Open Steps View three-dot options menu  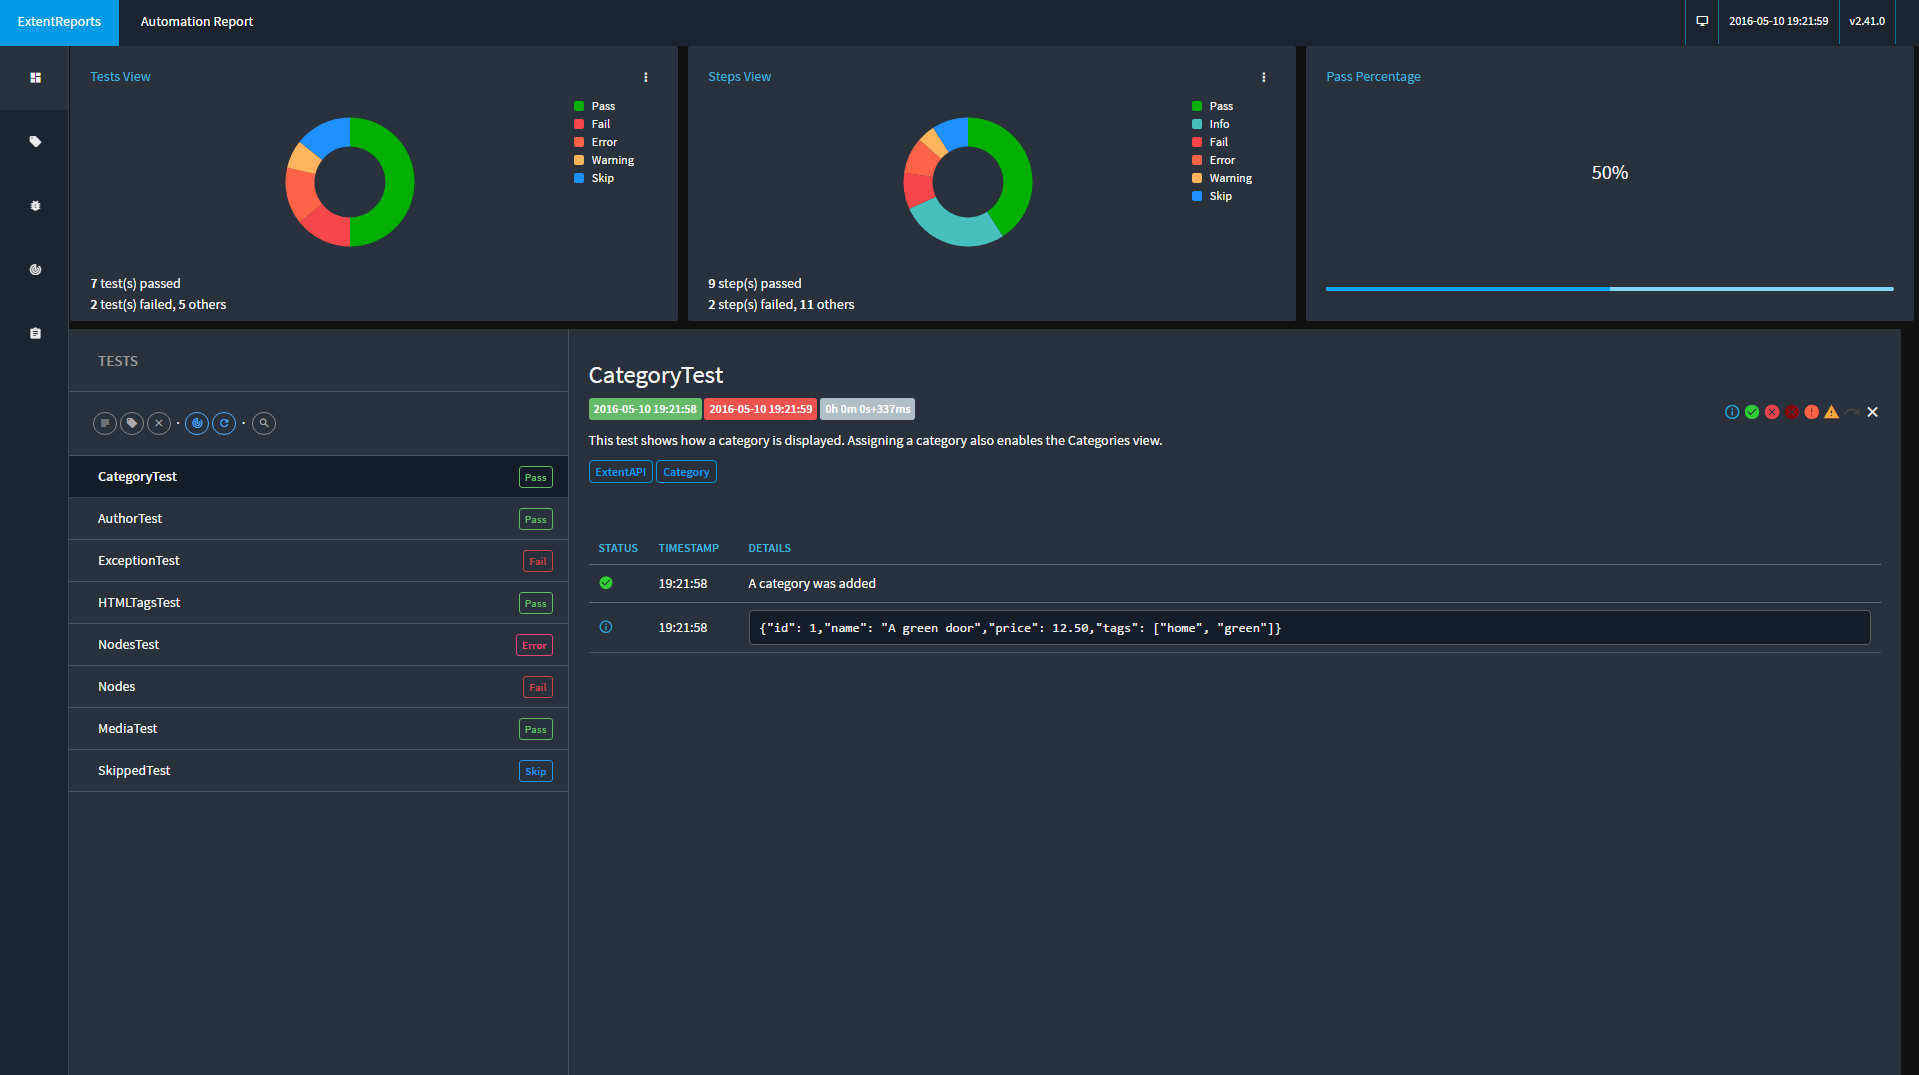click(1264, 77)
